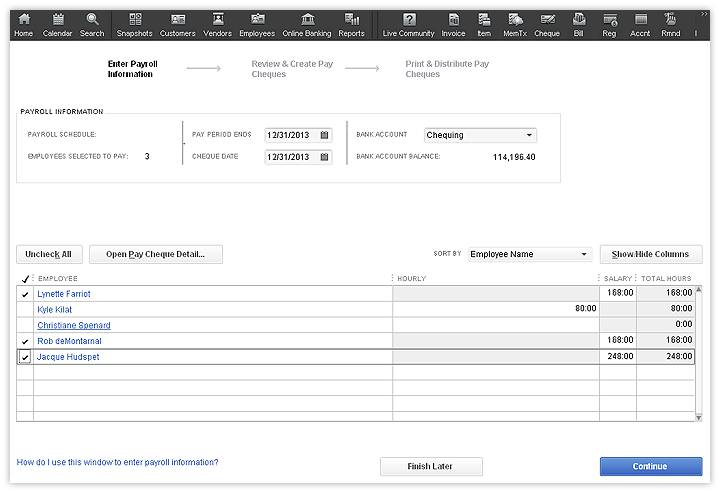Open Jacque Hudspet employee link
This screenshot has width=720, height=493.
[x=68, y=357]
